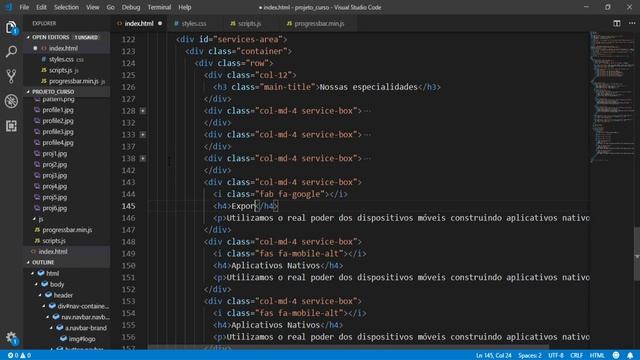Select profile4.jpg in the file tree
This screenshot has height=360, width=640.
(x=58, y=143)
